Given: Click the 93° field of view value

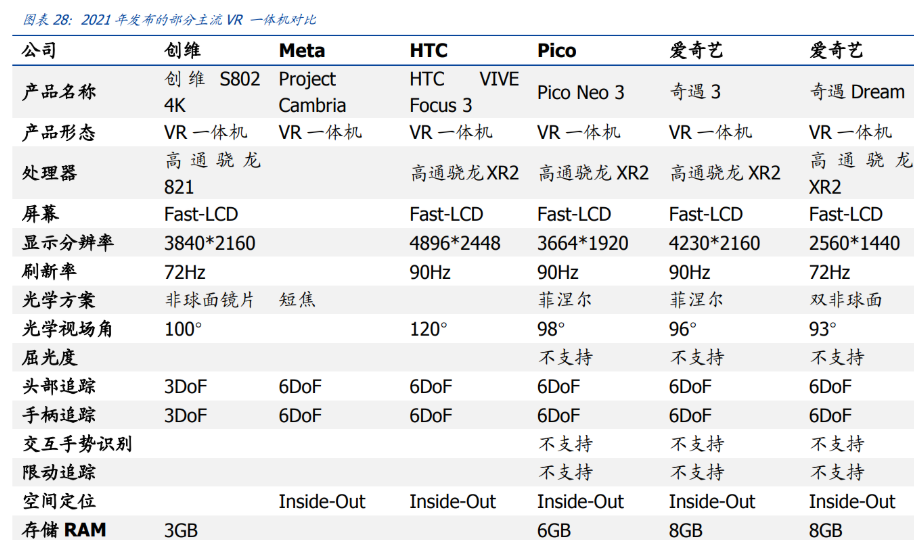Looking at the screenshot, I should tap(822, 329).
